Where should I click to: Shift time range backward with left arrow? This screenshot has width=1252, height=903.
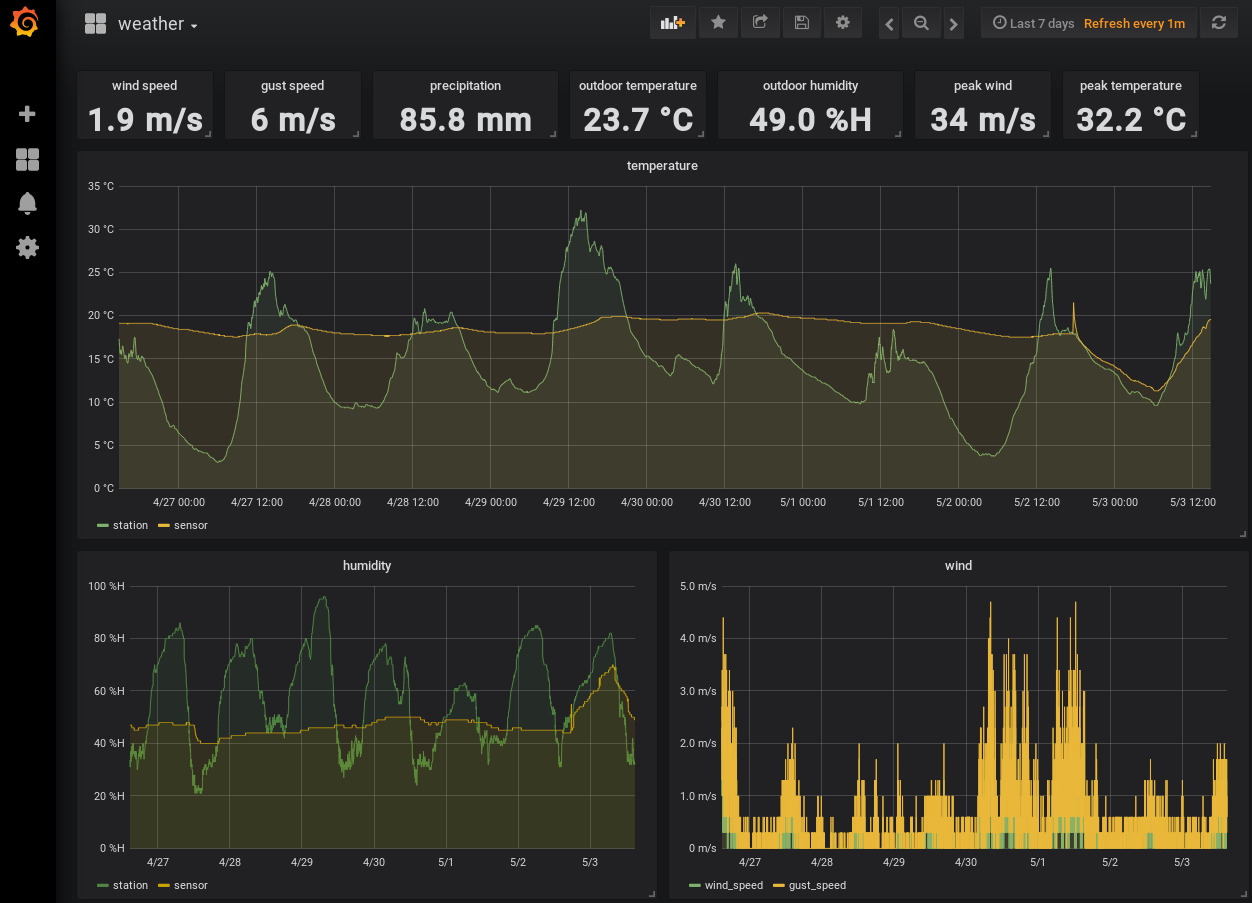pos(889,24)
